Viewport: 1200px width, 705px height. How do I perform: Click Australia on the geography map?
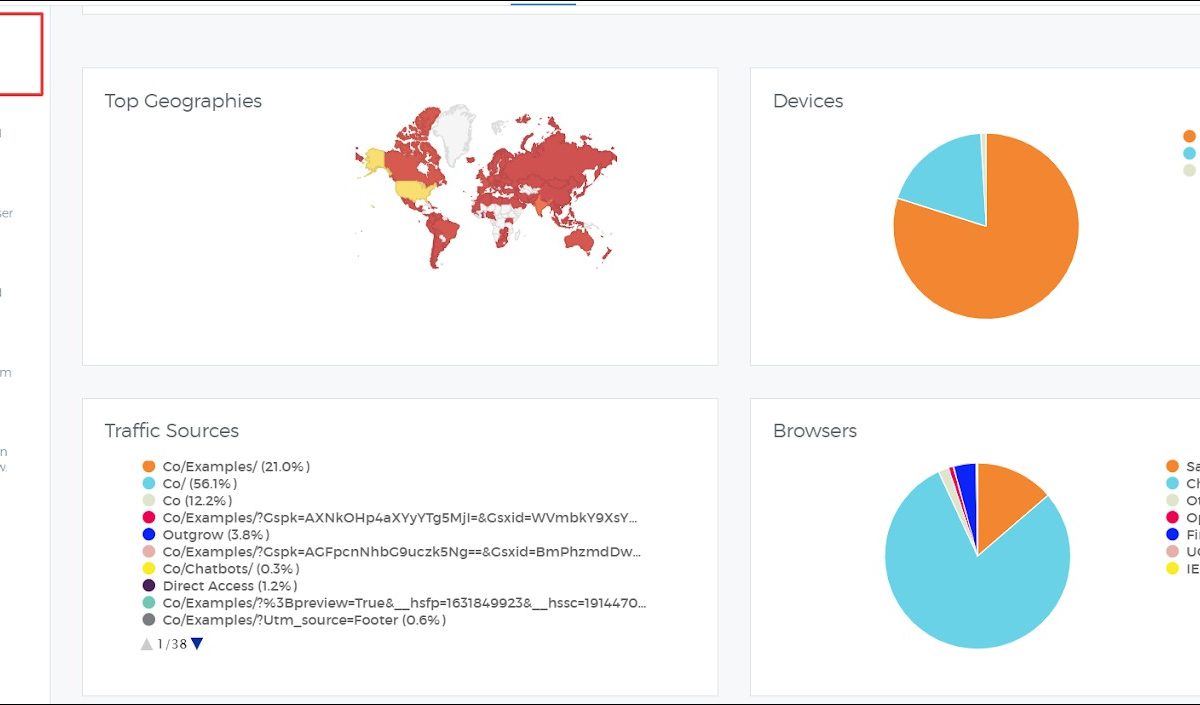[581, 240]
